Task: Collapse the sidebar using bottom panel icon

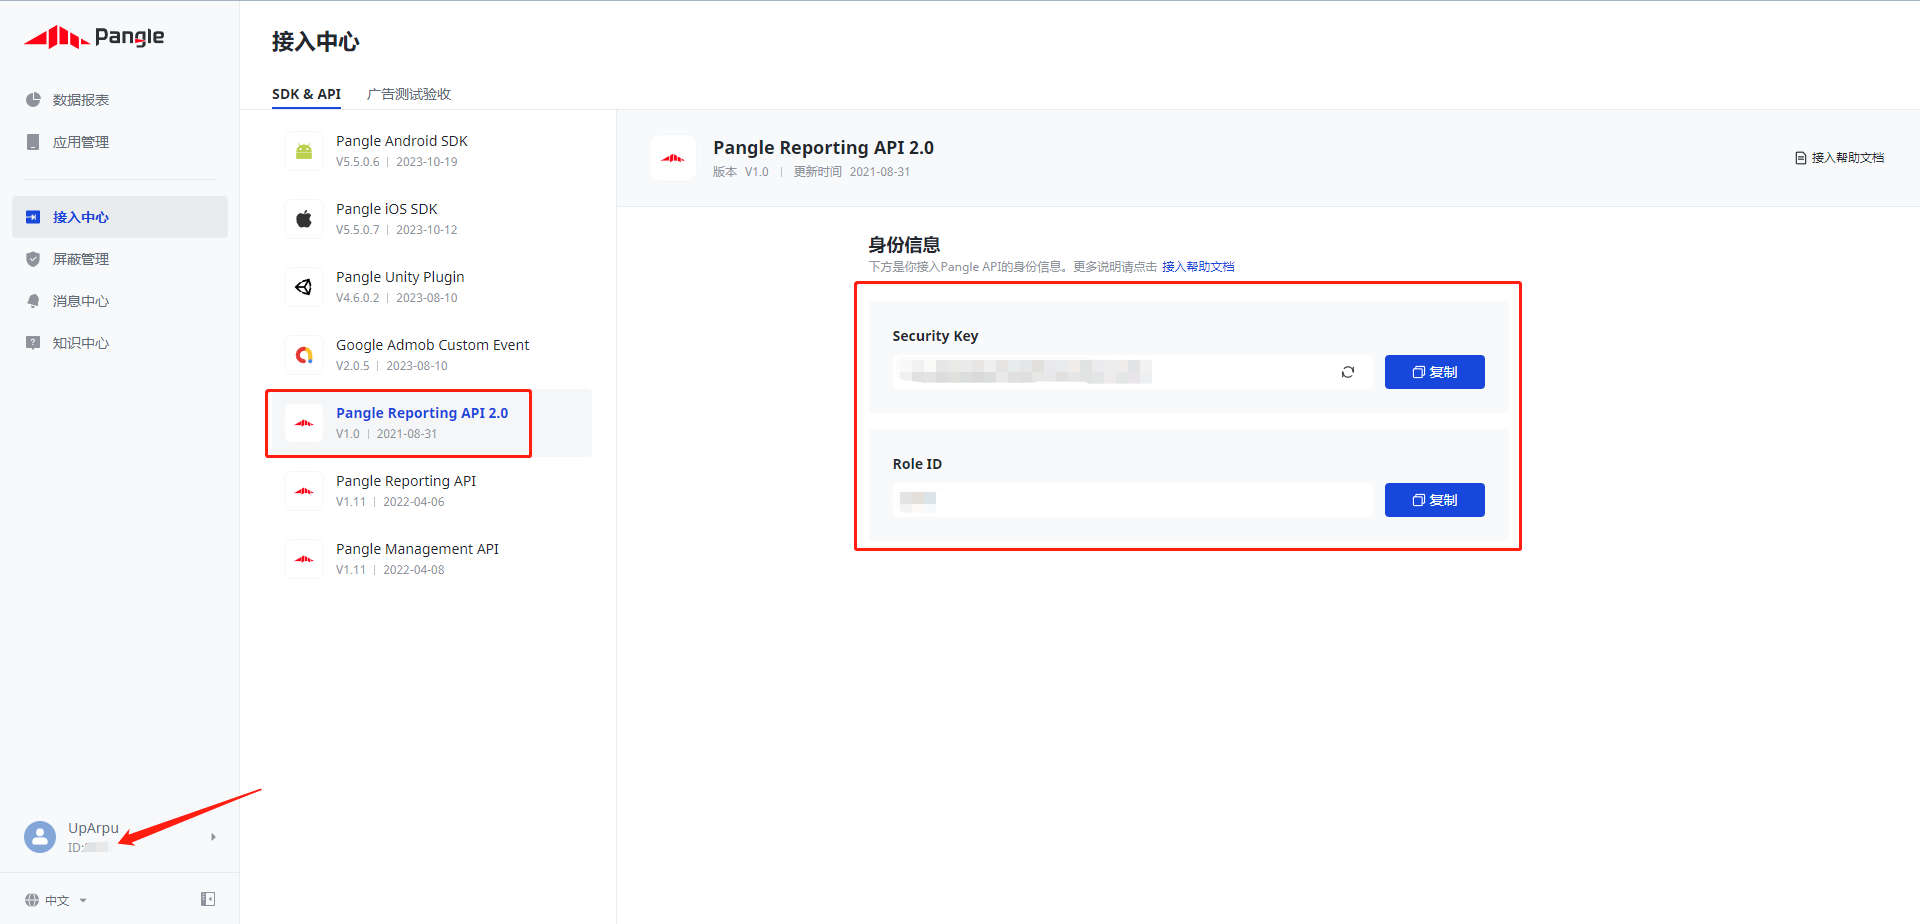Action: pos(208,899)
